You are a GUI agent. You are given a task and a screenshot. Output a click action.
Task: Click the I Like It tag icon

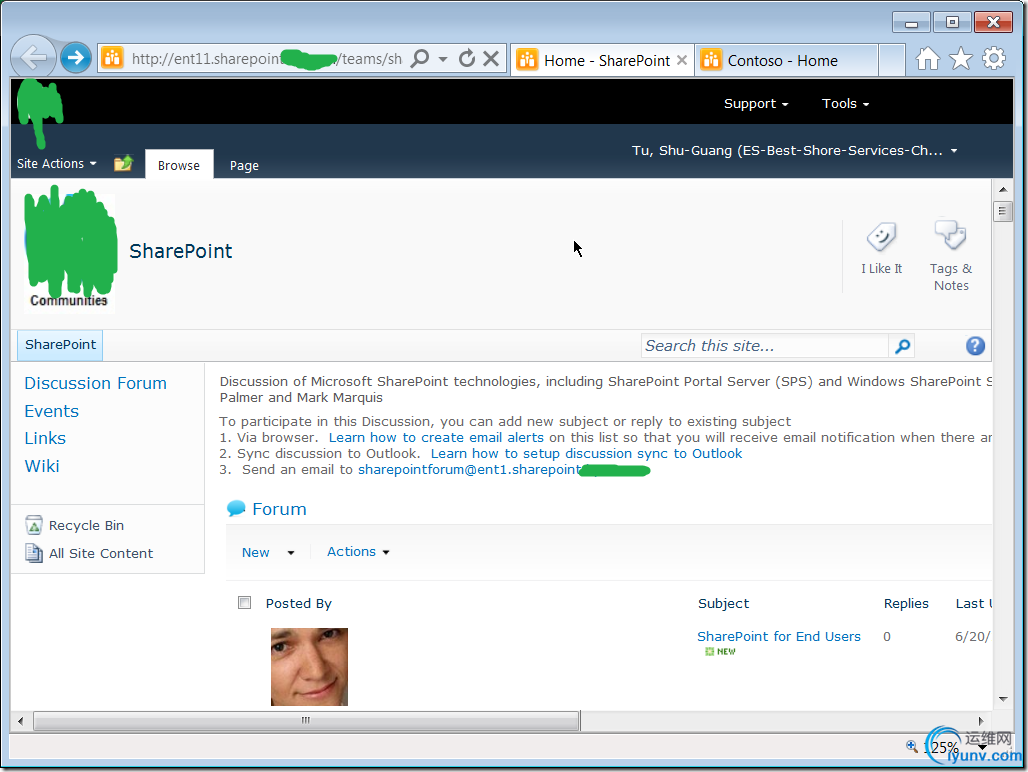881,237
